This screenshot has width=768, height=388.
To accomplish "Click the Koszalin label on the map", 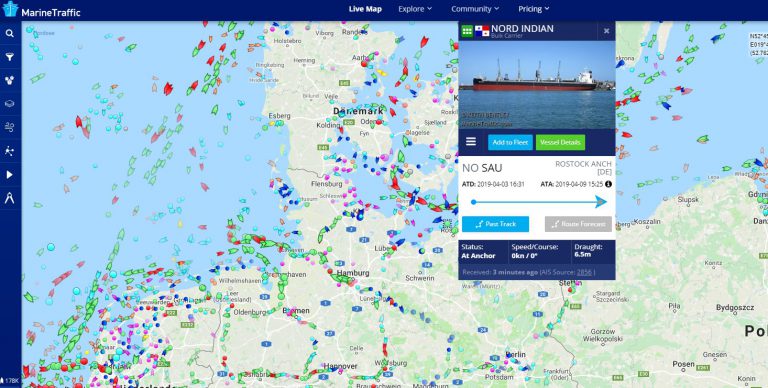I will coord(647,221).
